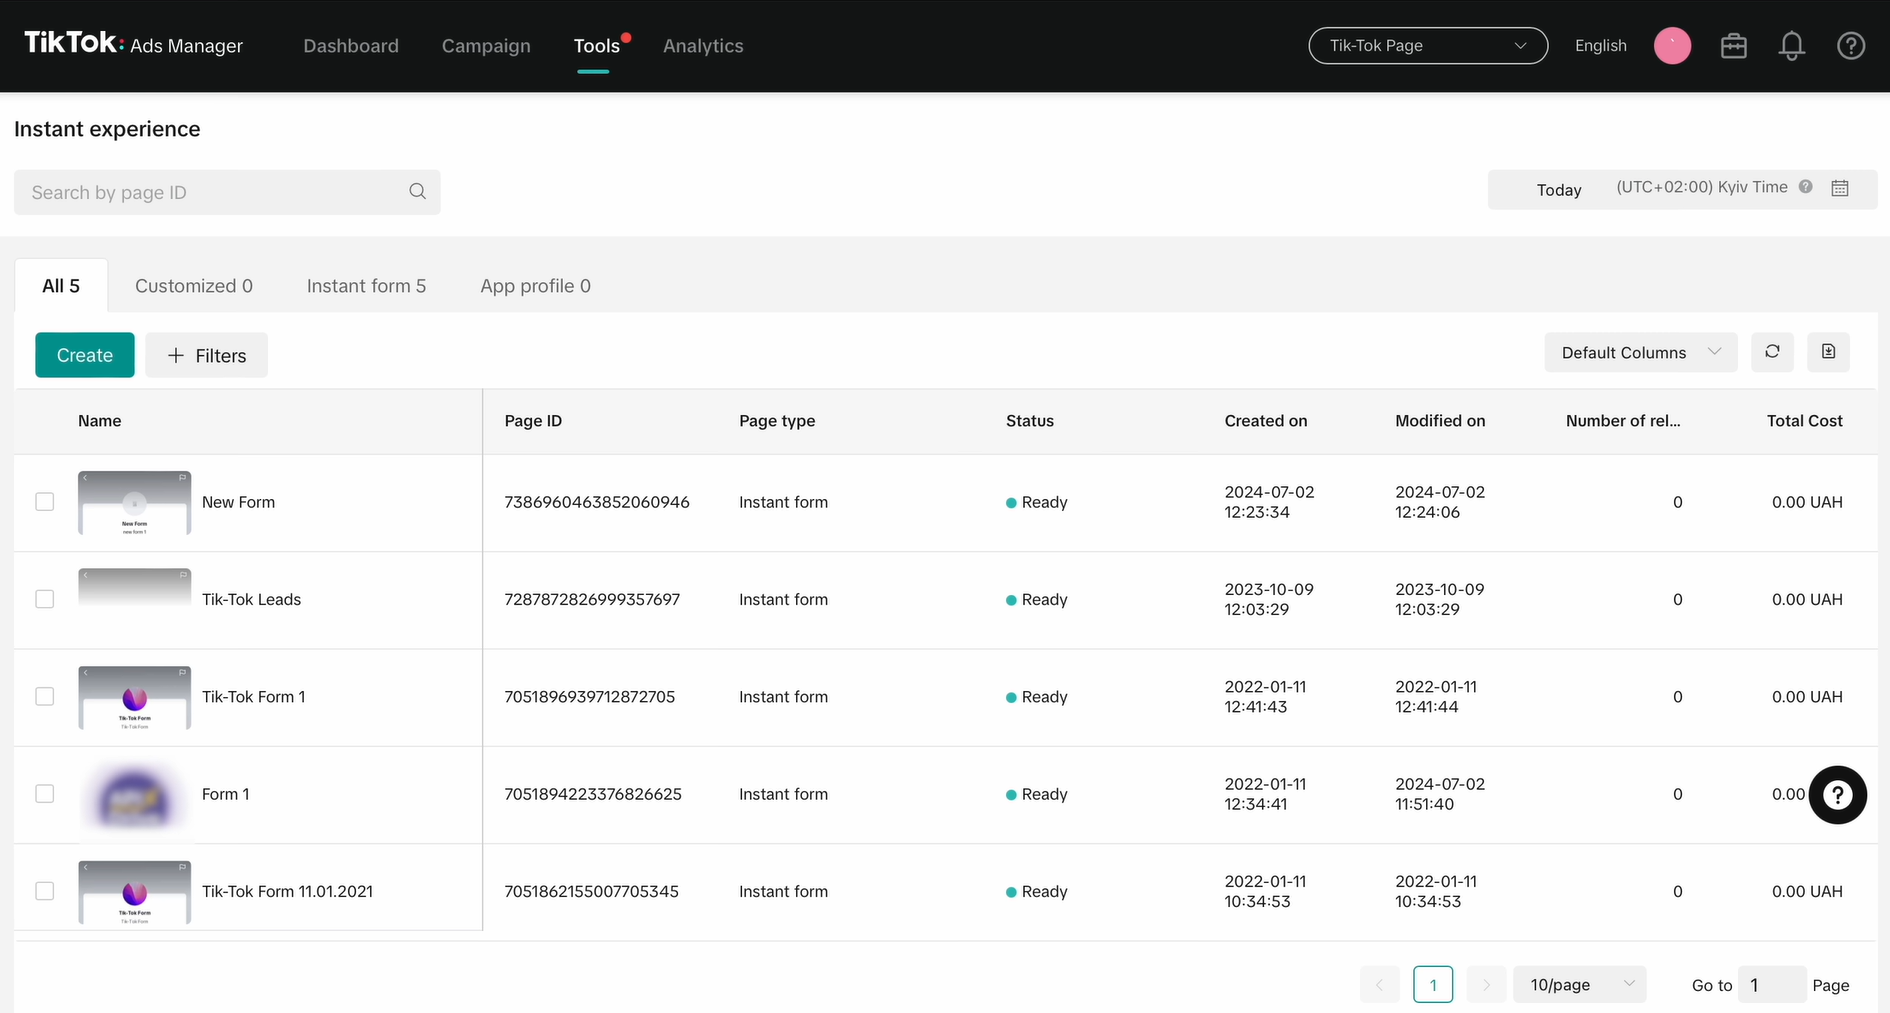This screenshot has width=1890, height=1013.
Task: Change the 10/page pagination size
Action: 1580,985
